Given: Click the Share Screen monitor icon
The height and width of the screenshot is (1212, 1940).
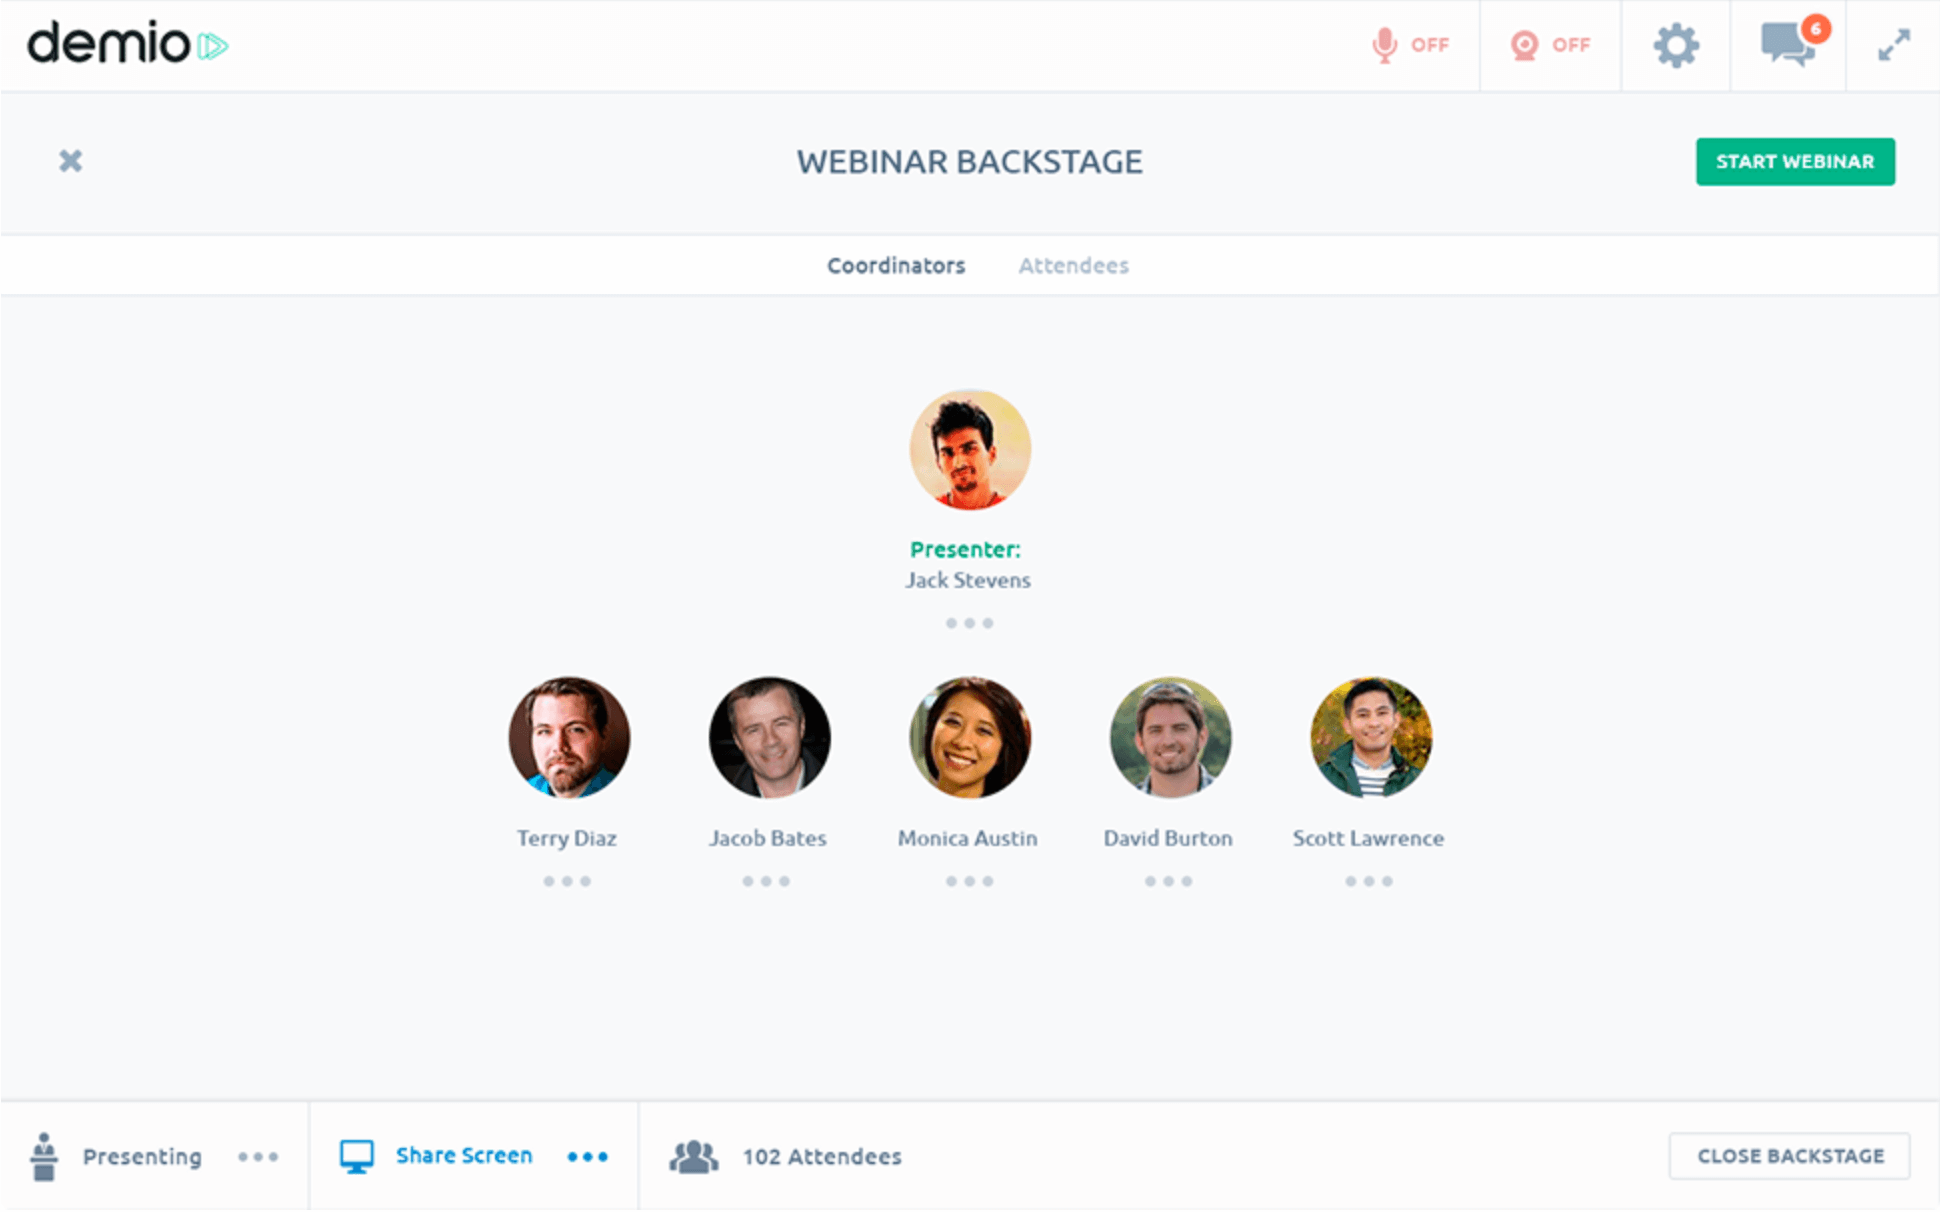Looking at the screenshot, I should pyautogui.click(x=356, y=1156).
